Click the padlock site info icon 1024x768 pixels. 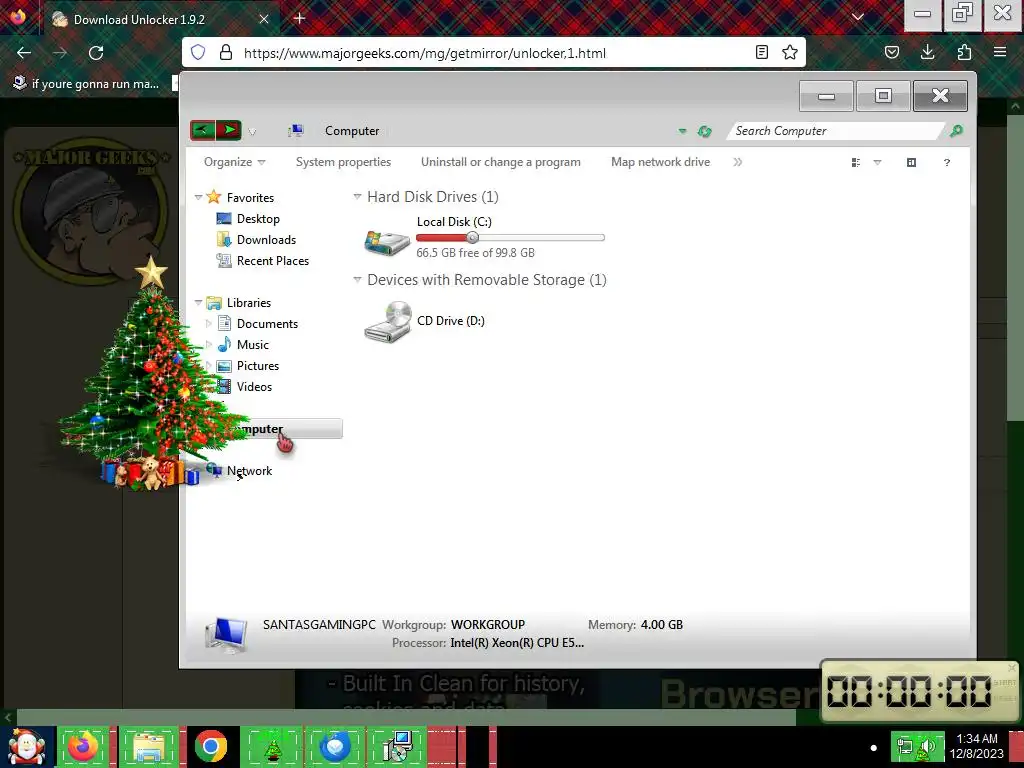click(225, 52)
